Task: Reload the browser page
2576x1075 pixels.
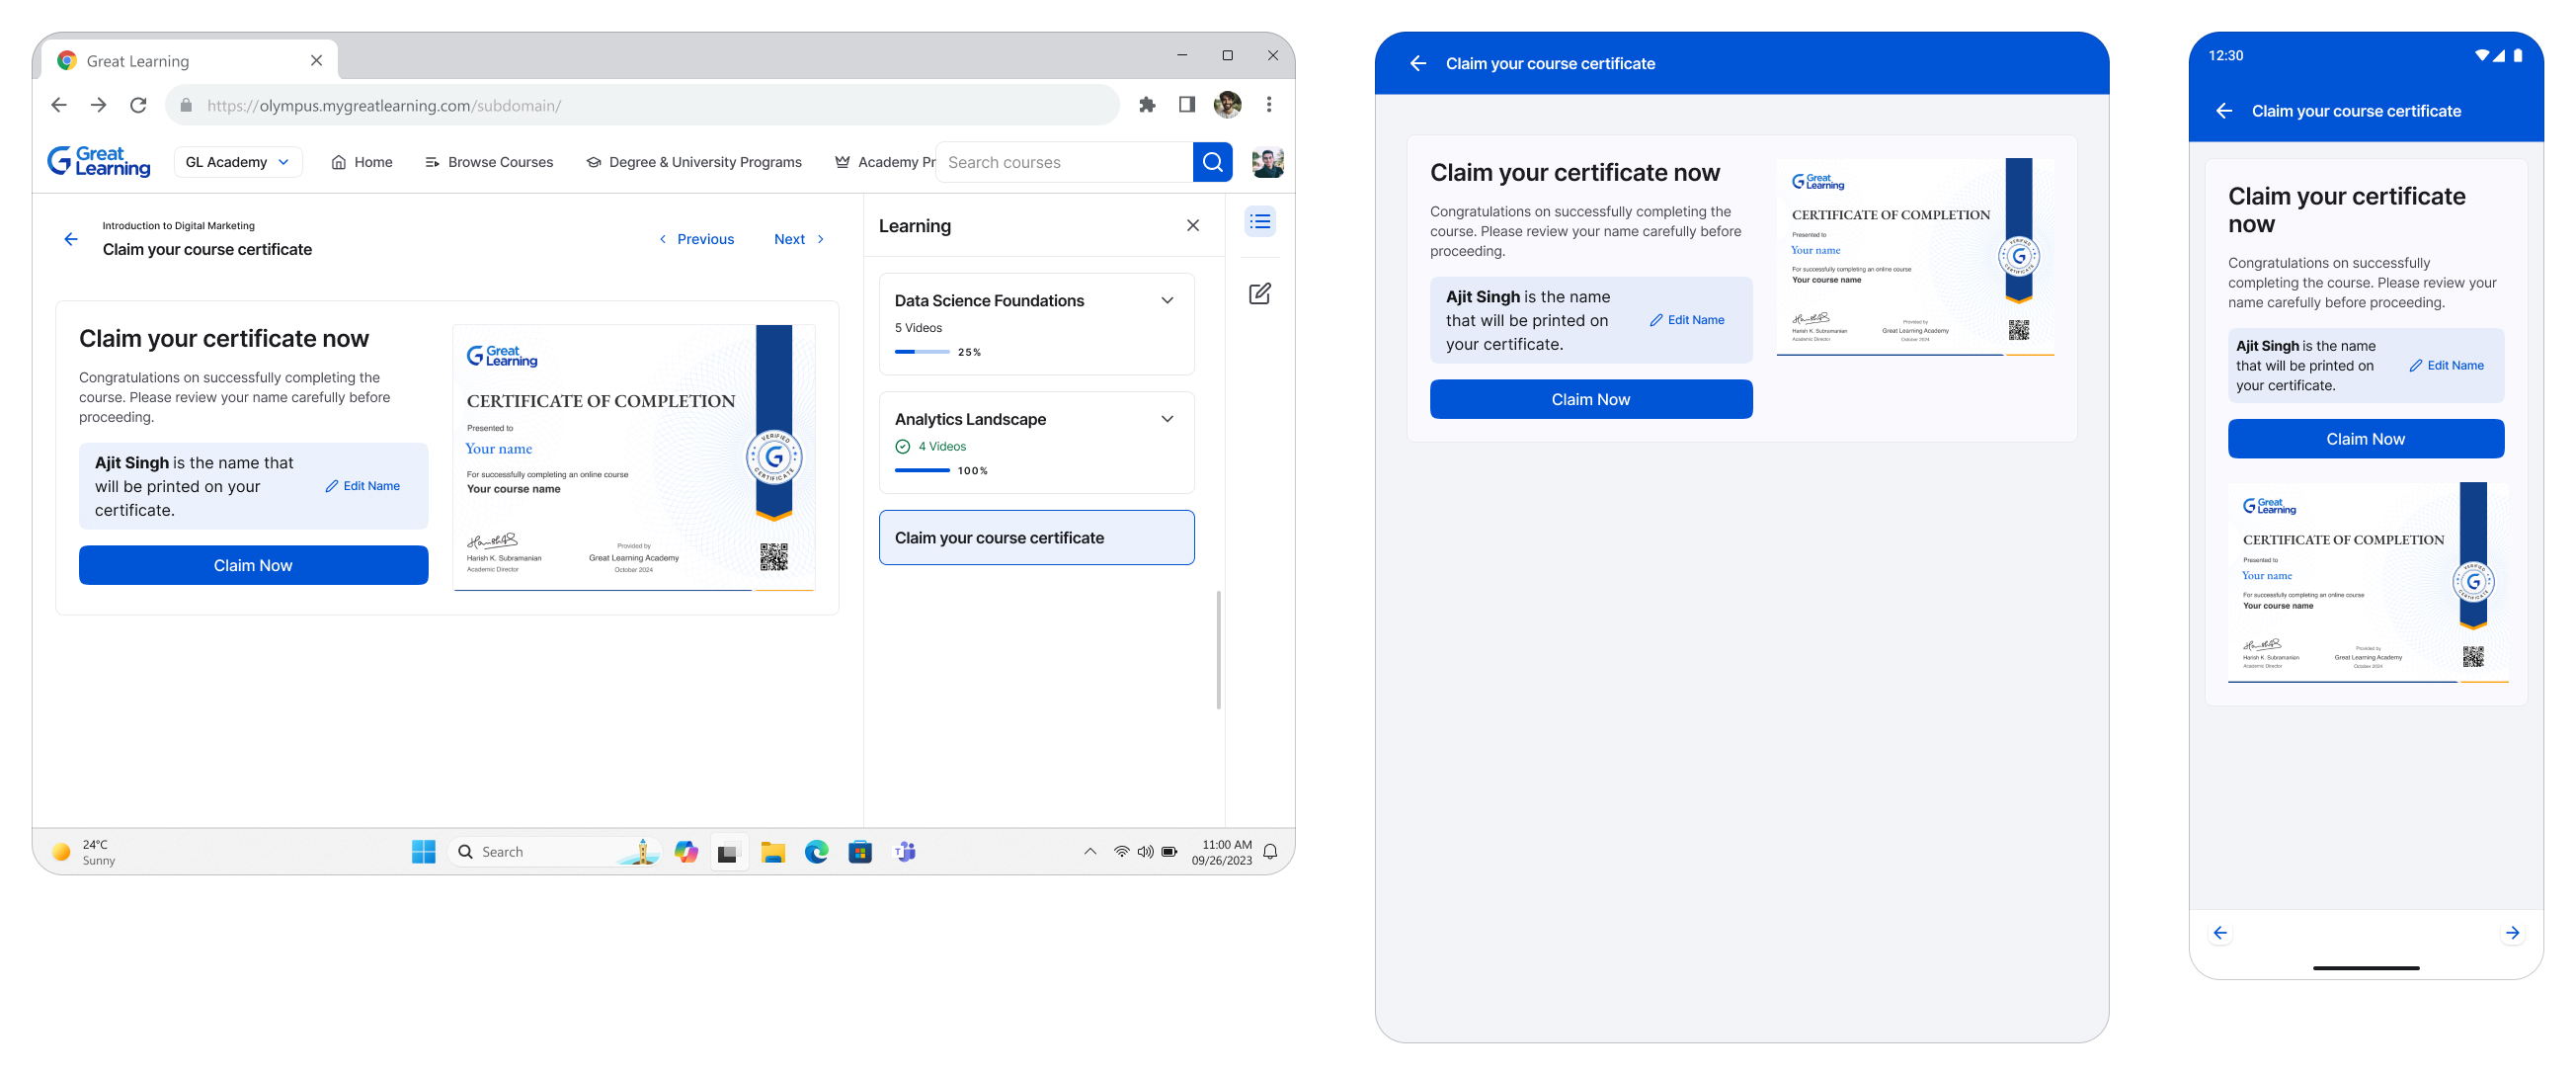Action: 138,105
